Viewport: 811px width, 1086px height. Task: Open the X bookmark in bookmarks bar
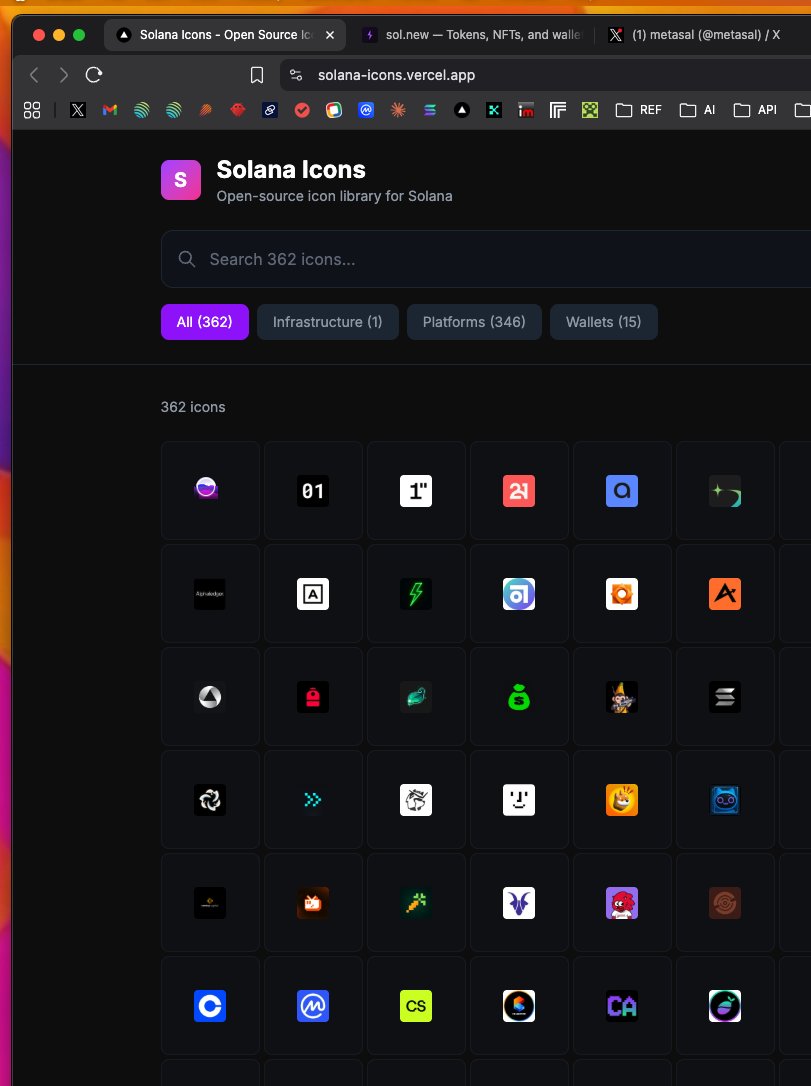click(x=78, y=109)
